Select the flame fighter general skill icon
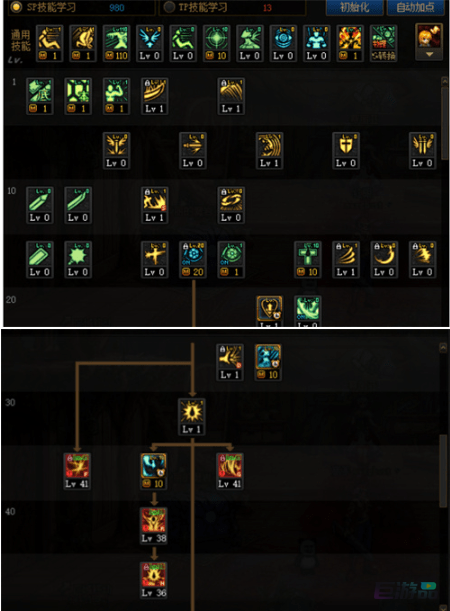The image size is (450, 611). click(350, 43)
